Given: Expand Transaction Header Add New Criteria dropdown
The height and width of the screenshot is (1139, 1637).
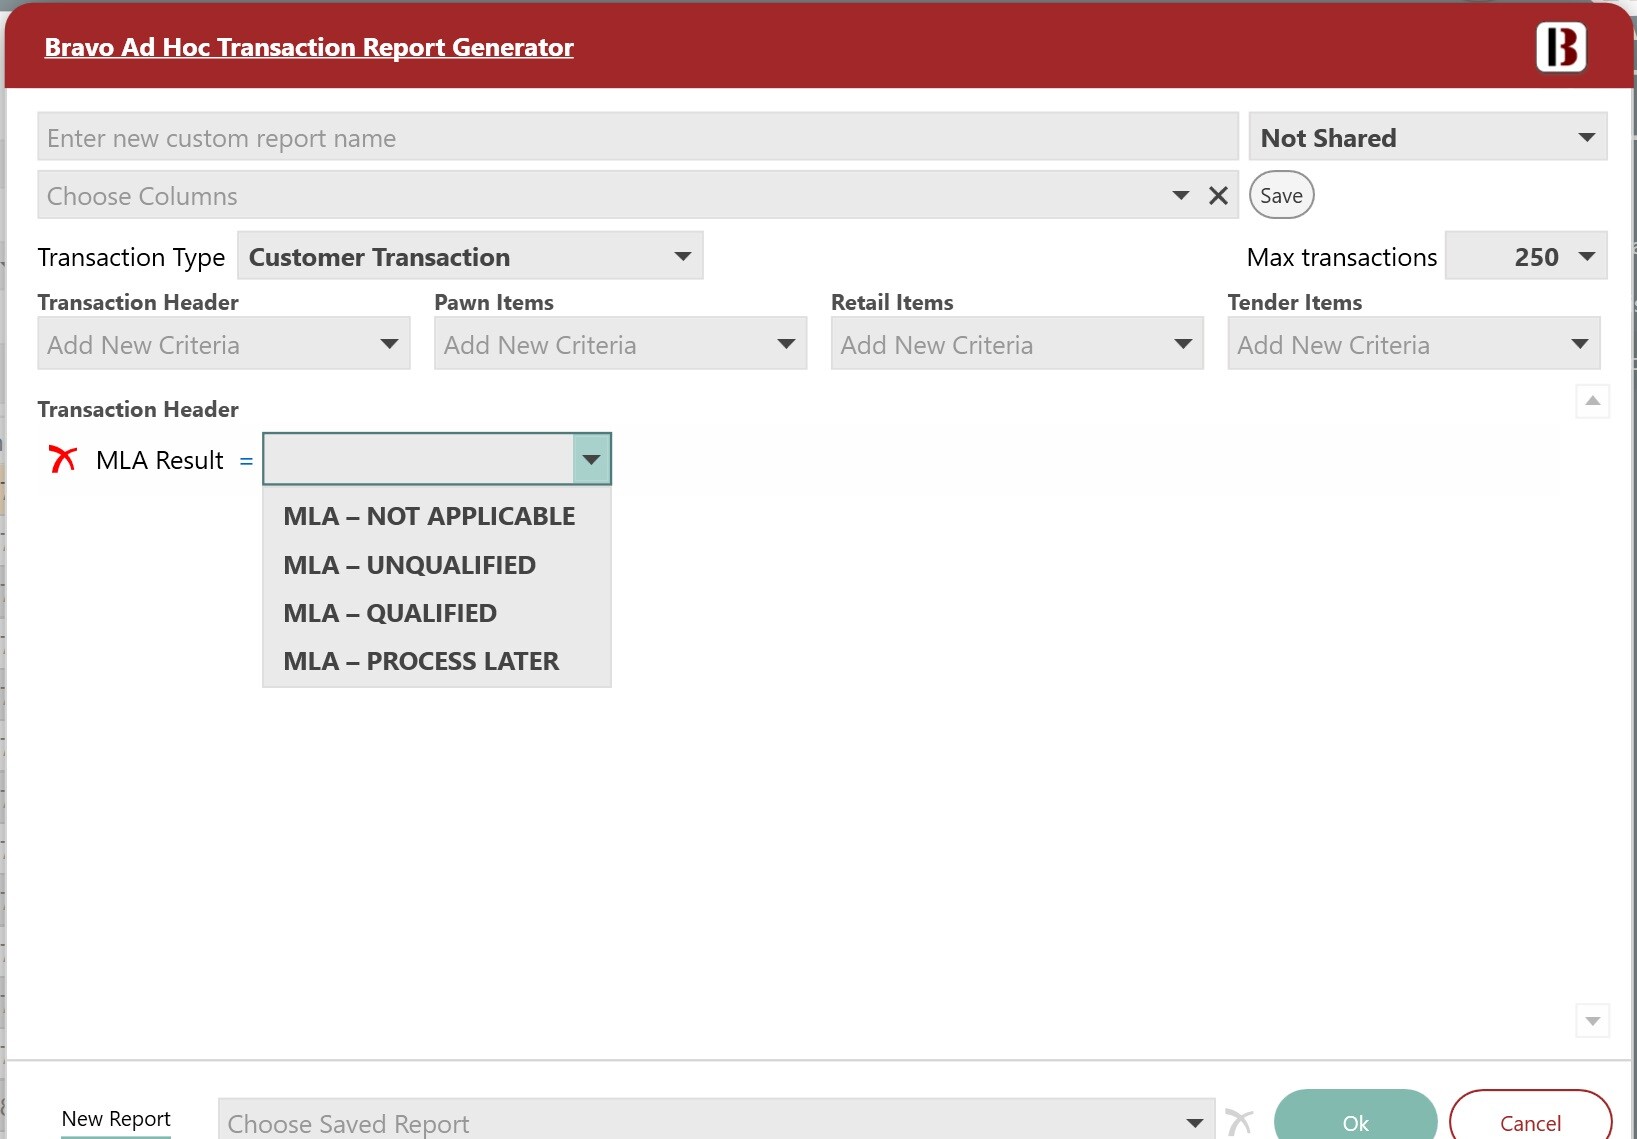Looking at the screenshot, I should click(x=224, y=344).
